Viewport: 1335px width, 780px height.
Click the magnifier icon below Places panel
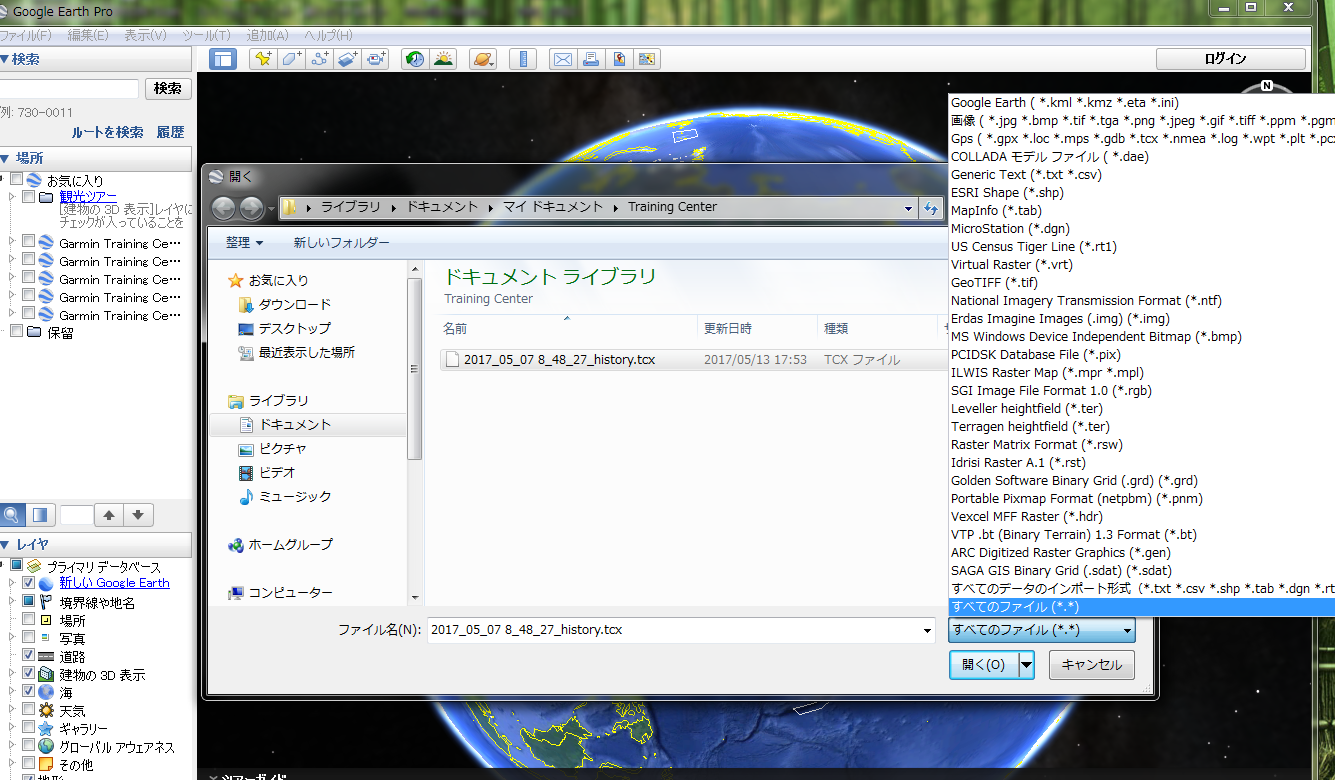pyautogui.click(x=12, y=515)
